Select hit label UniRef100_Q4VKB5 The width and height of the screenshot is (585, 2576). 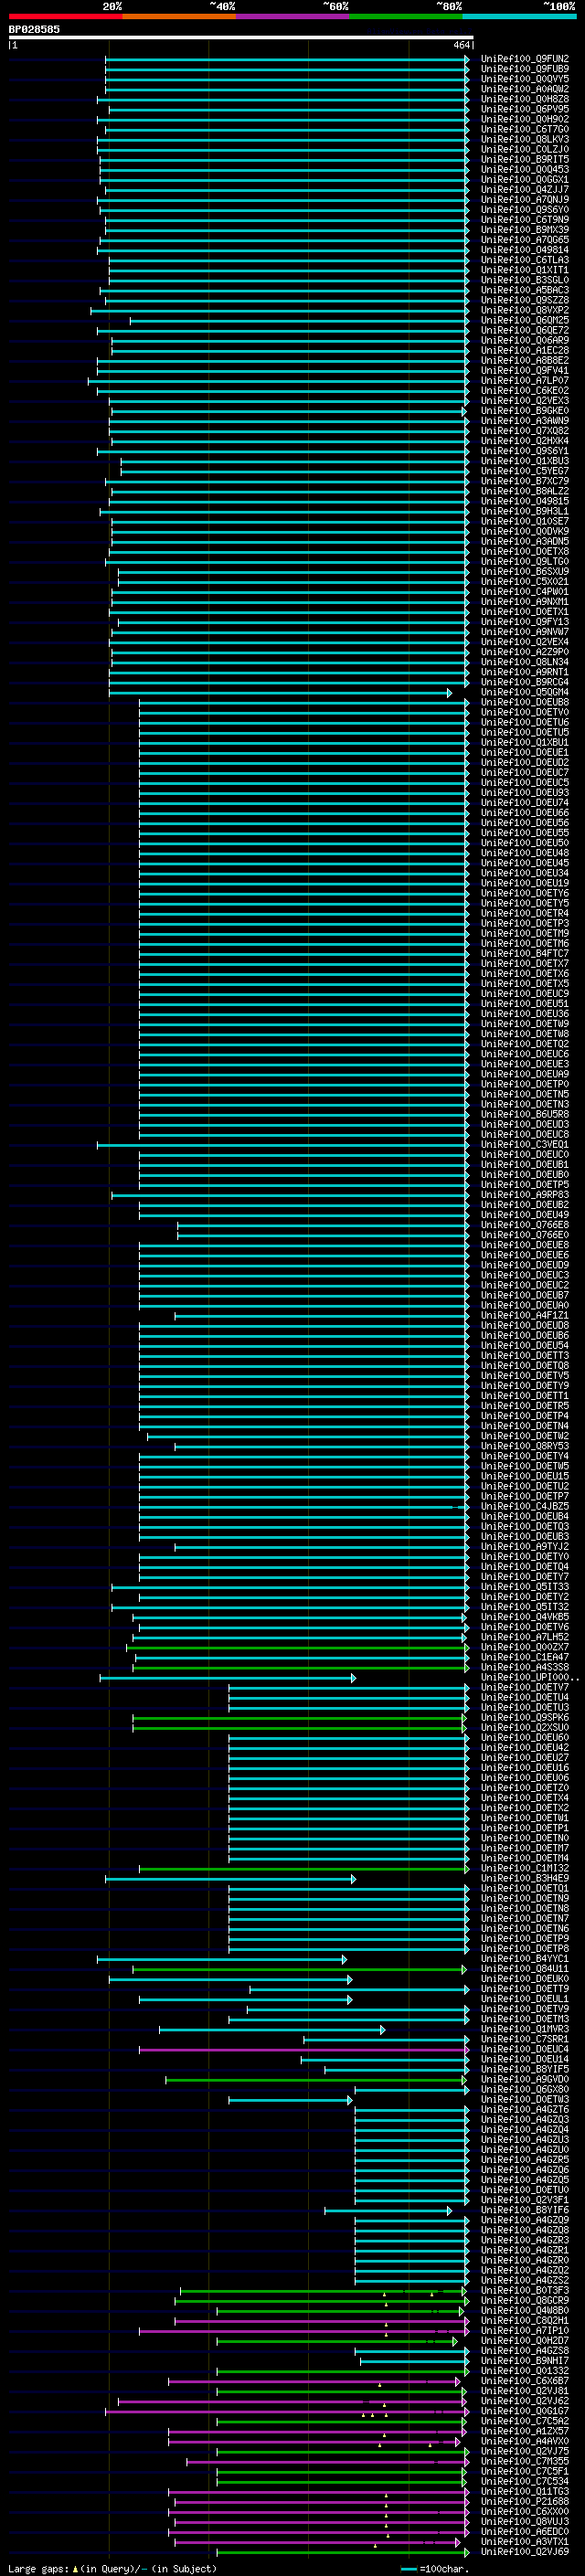click(525, 1617)
